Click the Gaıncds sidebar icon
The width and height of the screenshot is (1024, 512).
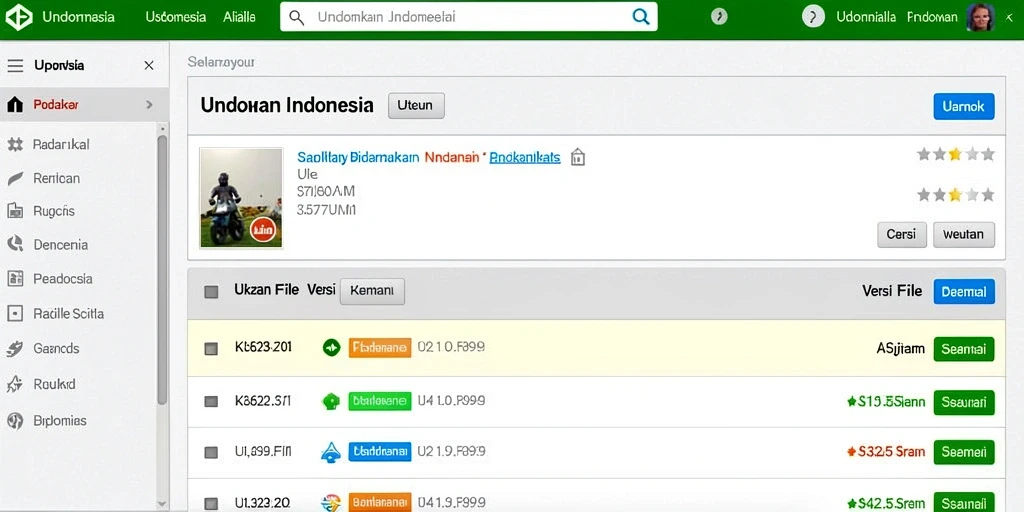coord(15,349)
